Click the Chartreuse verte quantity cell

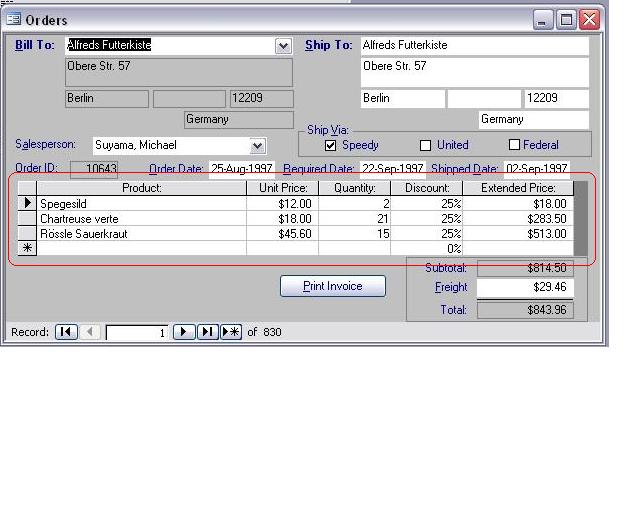354,218
